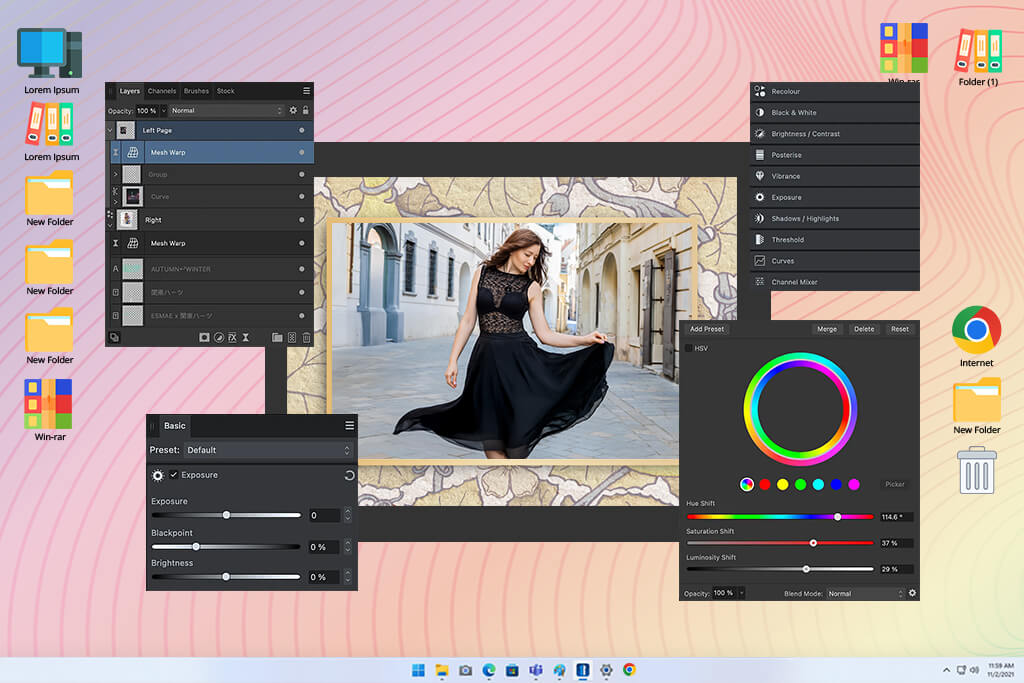Open the Layers panel hamburger menu

[306, 91]
